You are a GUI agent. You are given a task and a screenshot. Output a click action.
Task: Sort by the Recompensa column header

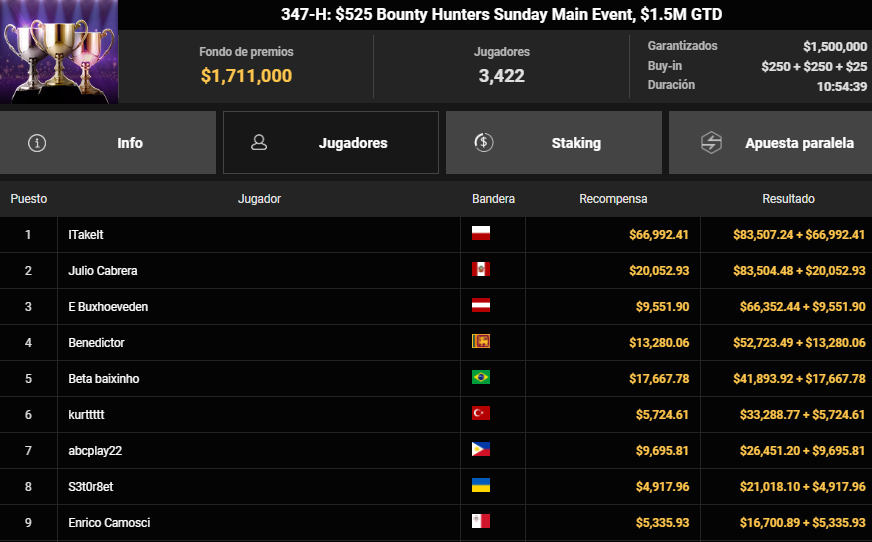coord(613,199)
